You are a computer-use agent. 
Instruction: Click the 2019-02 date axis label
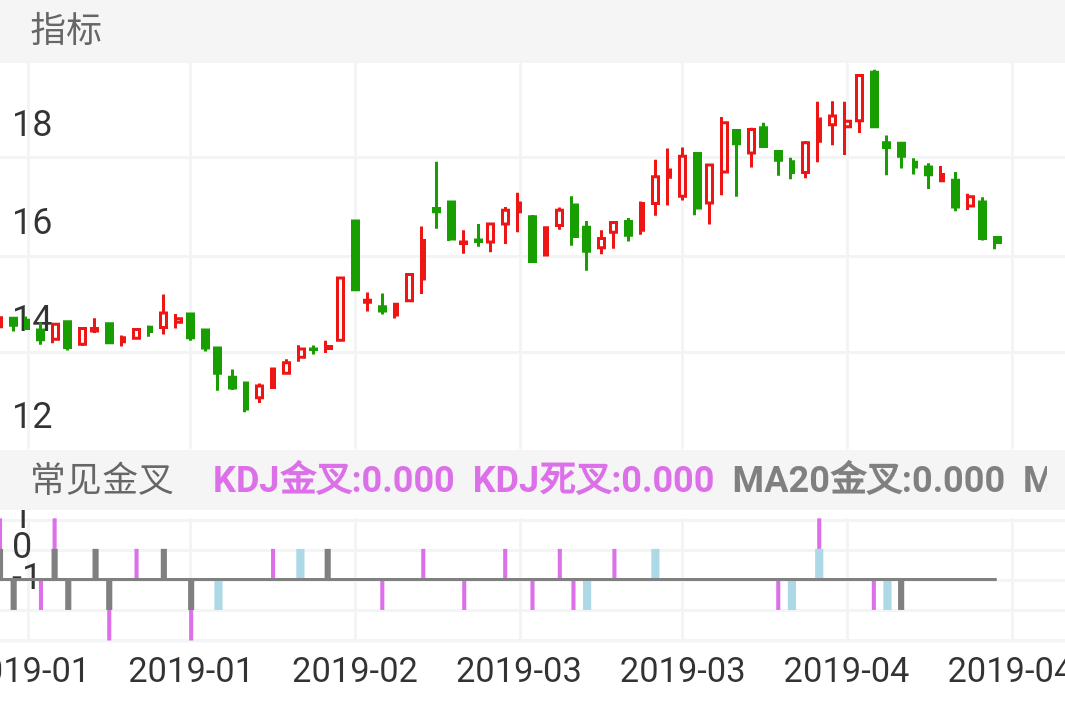pos(355,670)
